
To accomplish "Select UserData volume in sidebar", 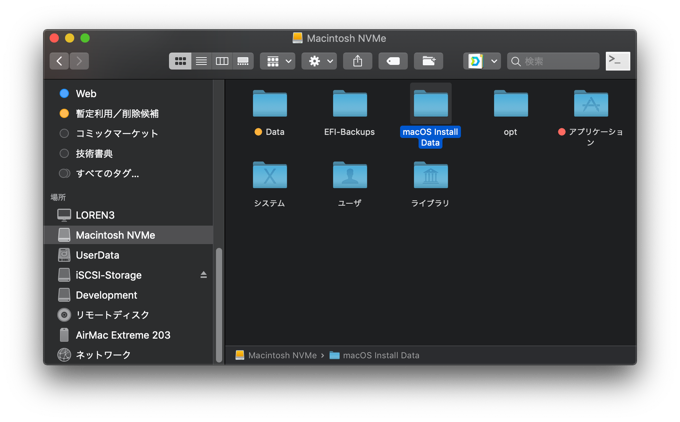I will 128,255.
